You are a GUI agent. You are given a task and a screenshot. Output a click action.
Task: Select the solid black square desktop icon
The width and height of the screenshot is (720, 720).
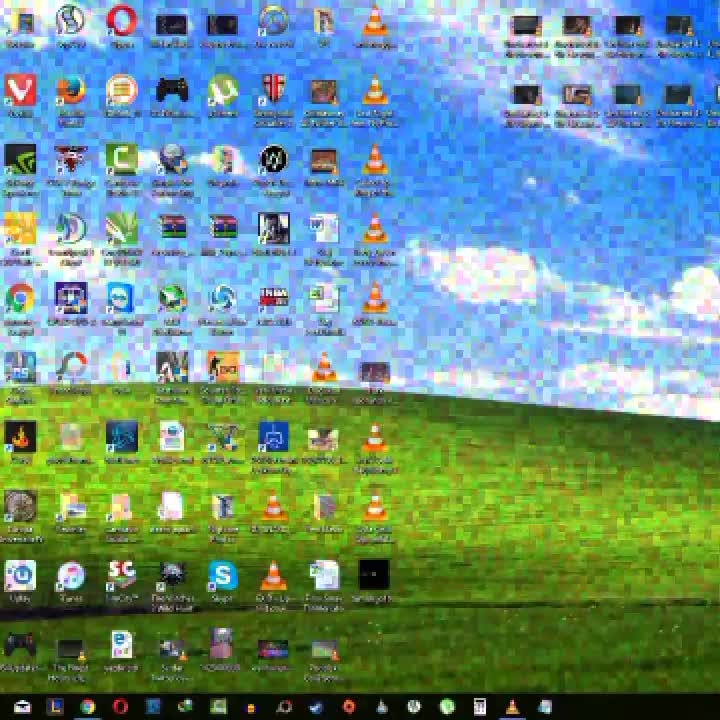[374, 574]
